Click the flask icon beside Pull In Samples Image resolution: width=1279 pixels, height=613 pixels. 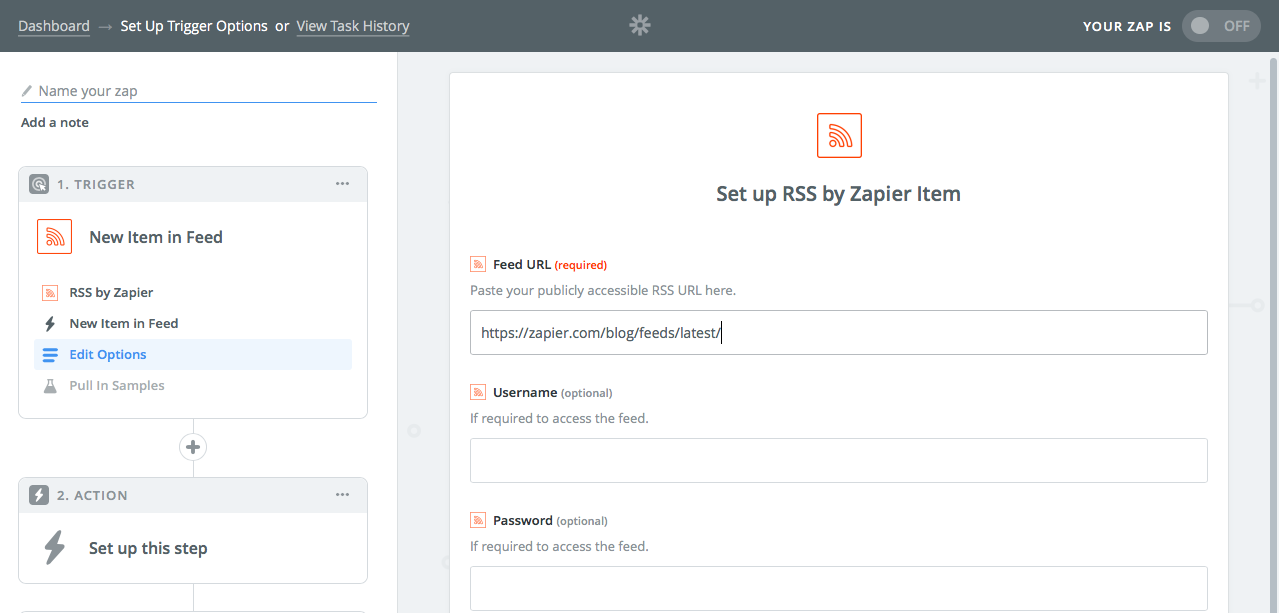click(50, 386)
